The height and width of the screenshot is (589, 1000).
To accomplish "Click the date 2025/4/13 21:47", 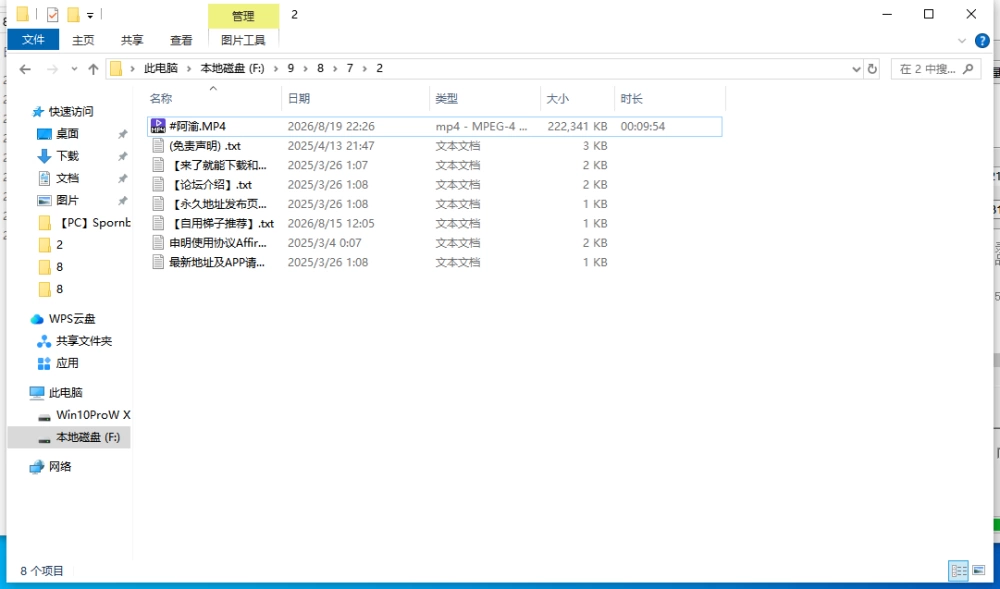I will (331, 146).
